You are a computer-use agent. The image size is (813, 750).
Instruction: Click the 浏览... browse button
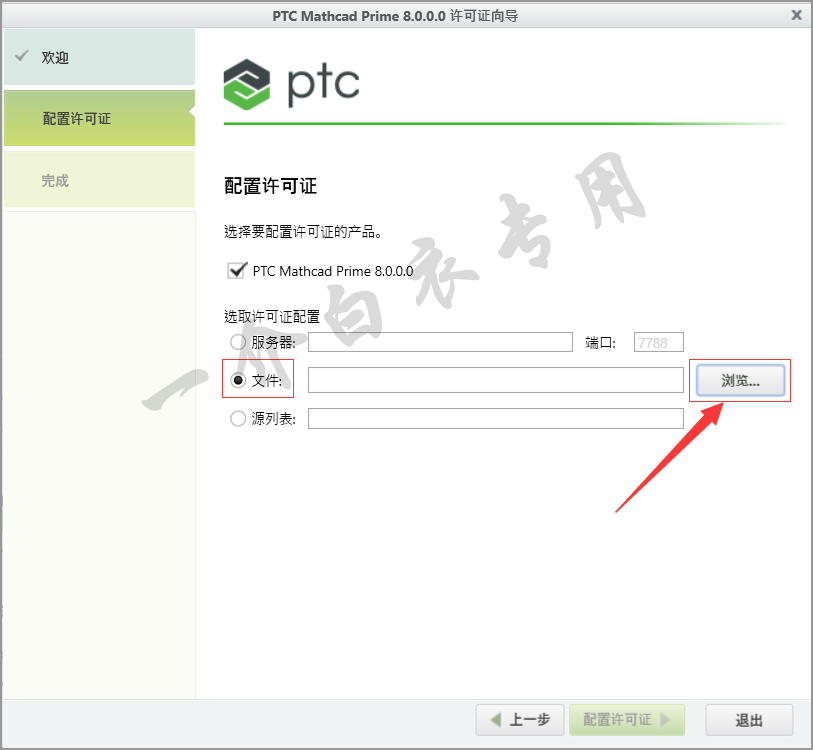click(x=740, y=381)
